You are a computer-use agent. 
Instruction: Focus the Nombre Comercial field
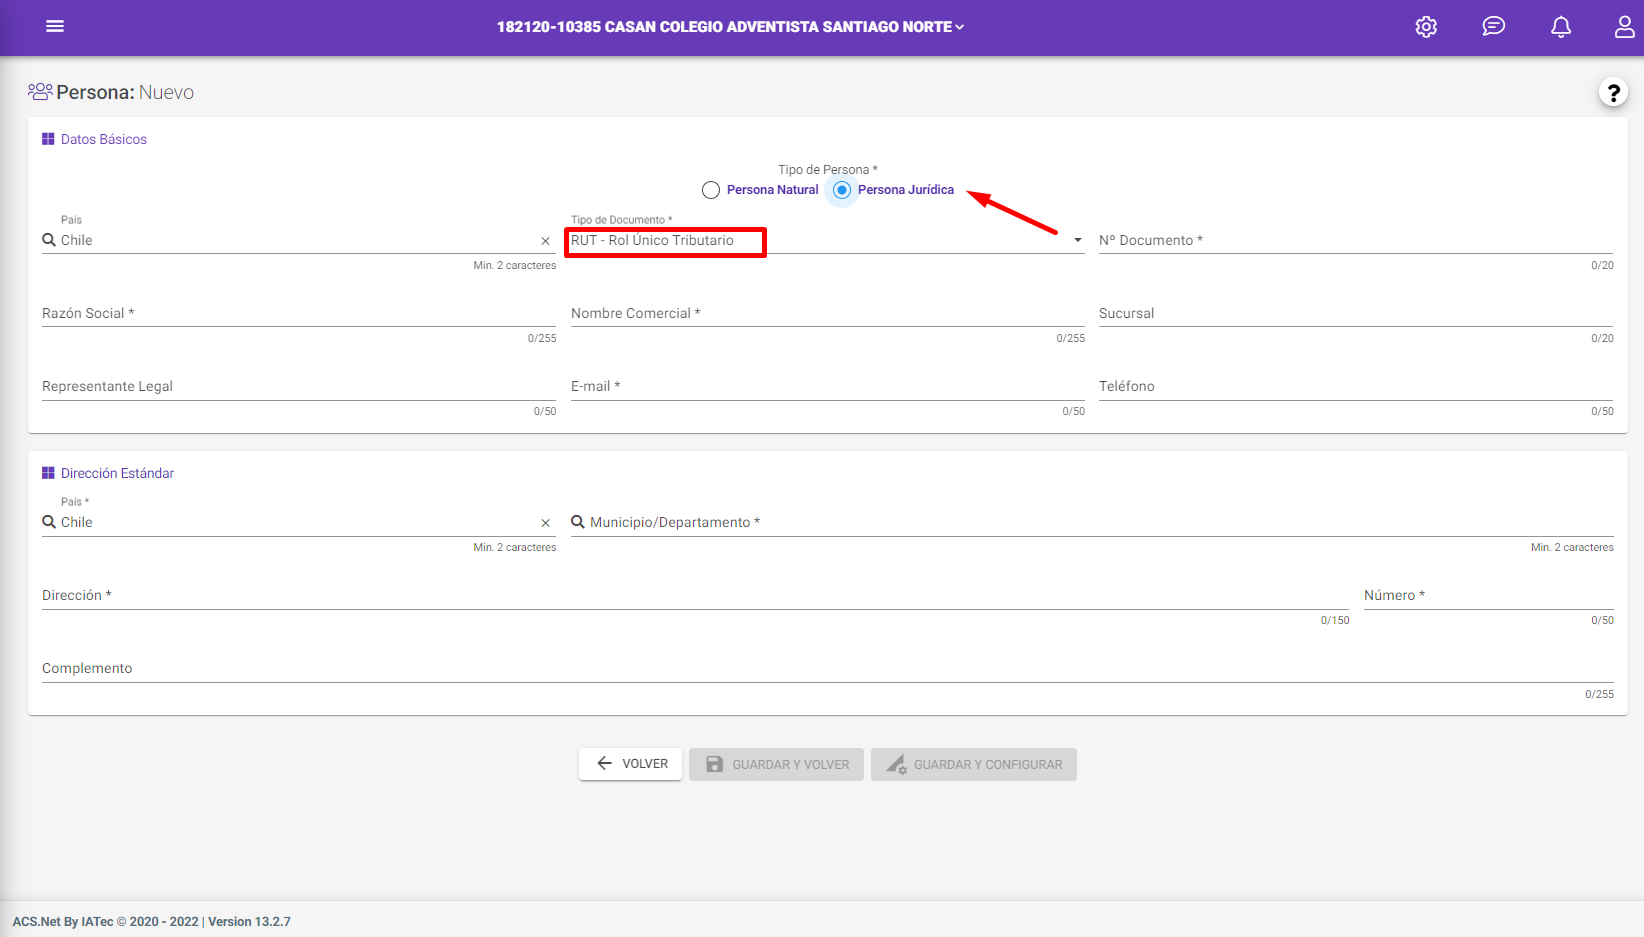828,313
